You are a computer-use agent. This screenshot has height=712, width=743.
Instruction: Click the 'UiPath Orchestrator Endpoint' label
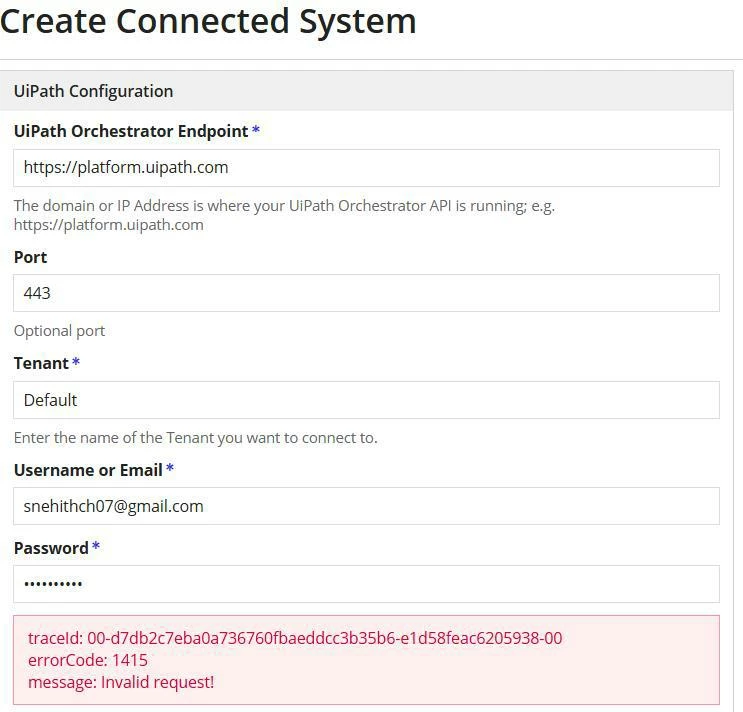[131, 131]
